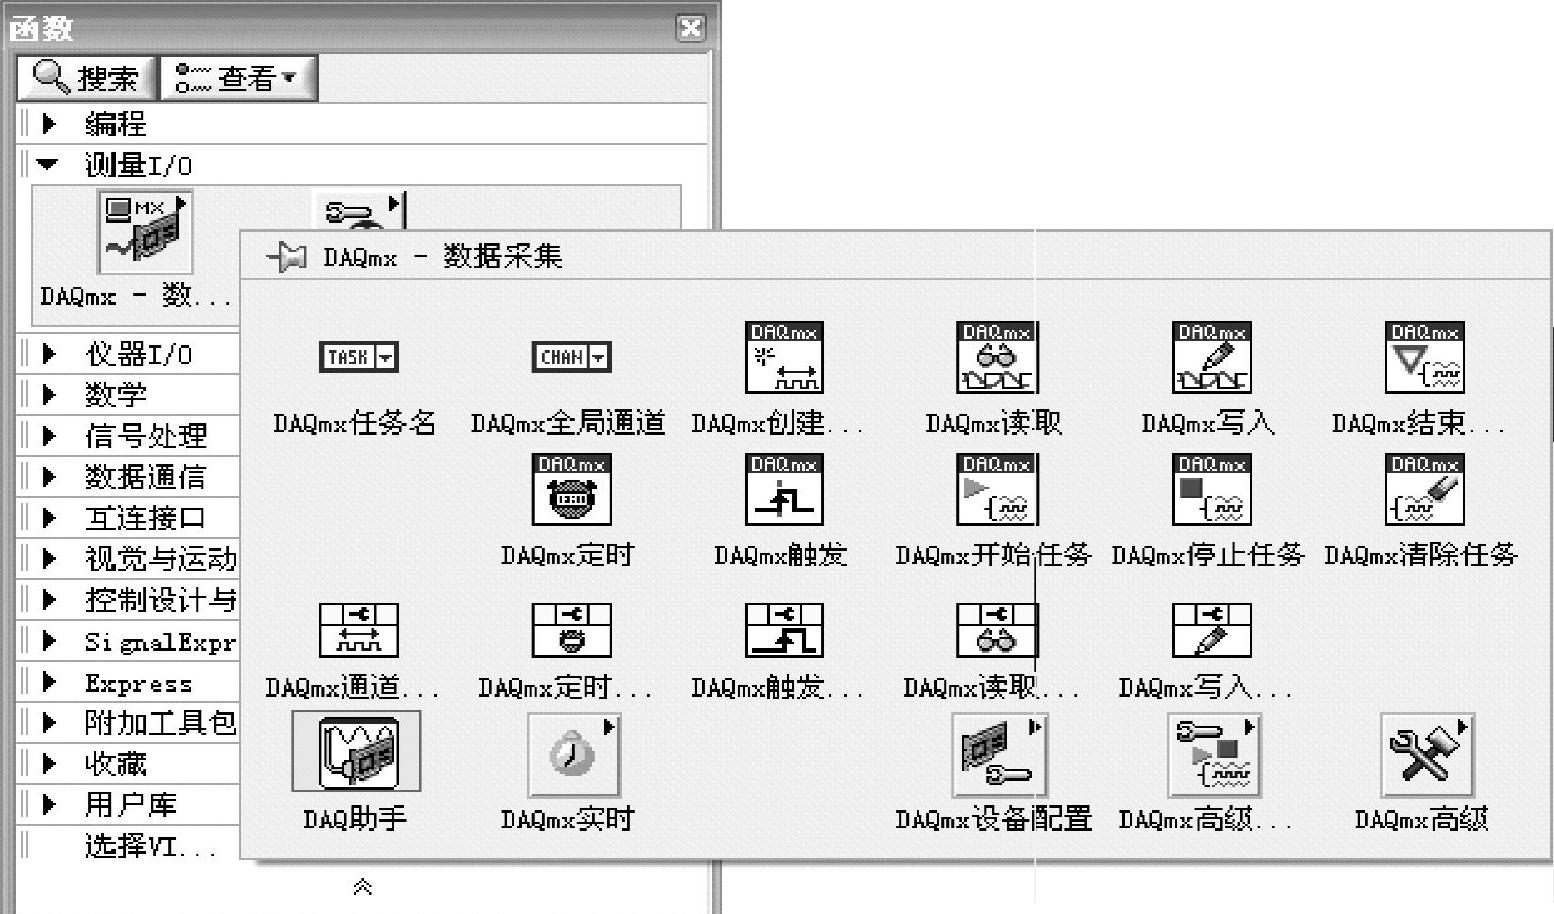Image resolution: width=1554 pixels, height=914 pixels.
Task: Expand the 信号处理 category
Action: coord(49,435)
